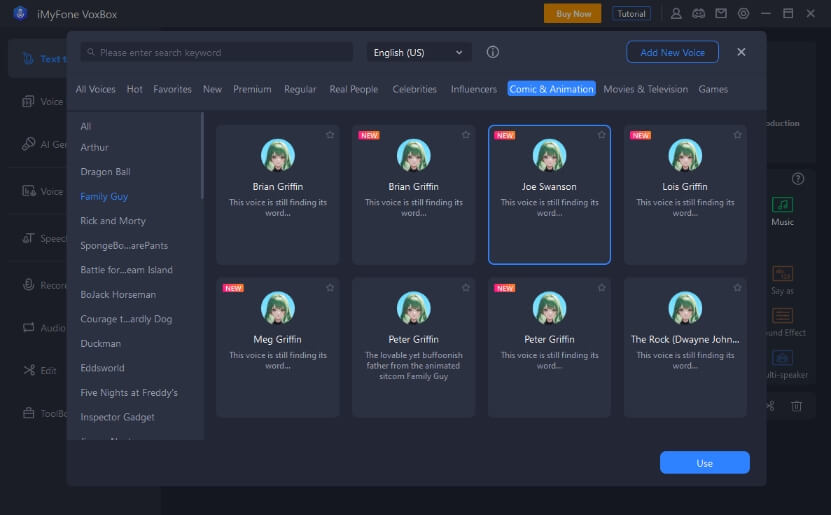Select Rick and Morty category

[113, 220]
